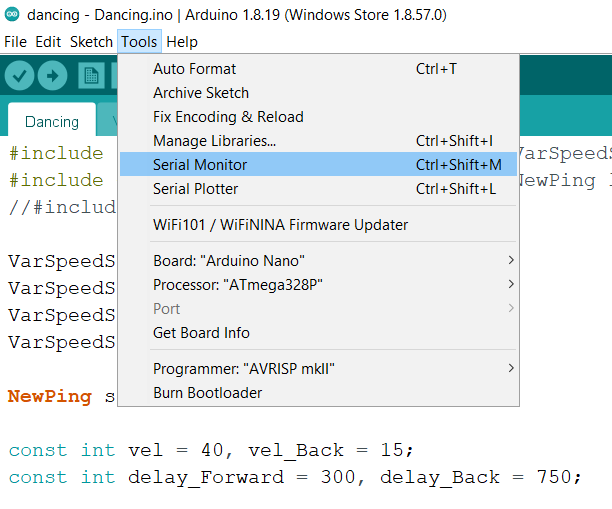This screenshot has height=509, width=612.
Task: Select Burn Bootloader
Action: click(318, 393)
